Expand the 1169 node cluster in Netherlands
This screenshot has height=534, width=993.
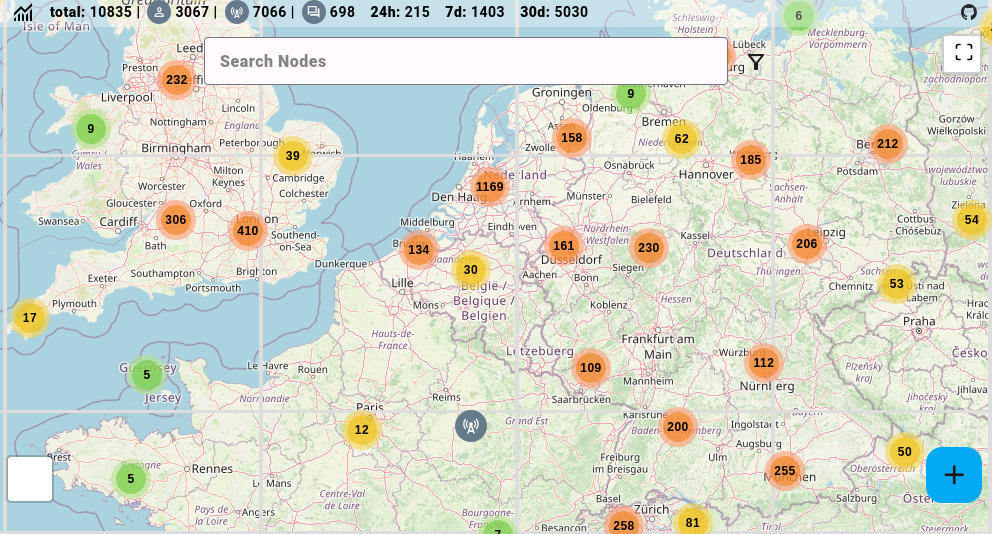pyautogui.click(x=490, y=187)
